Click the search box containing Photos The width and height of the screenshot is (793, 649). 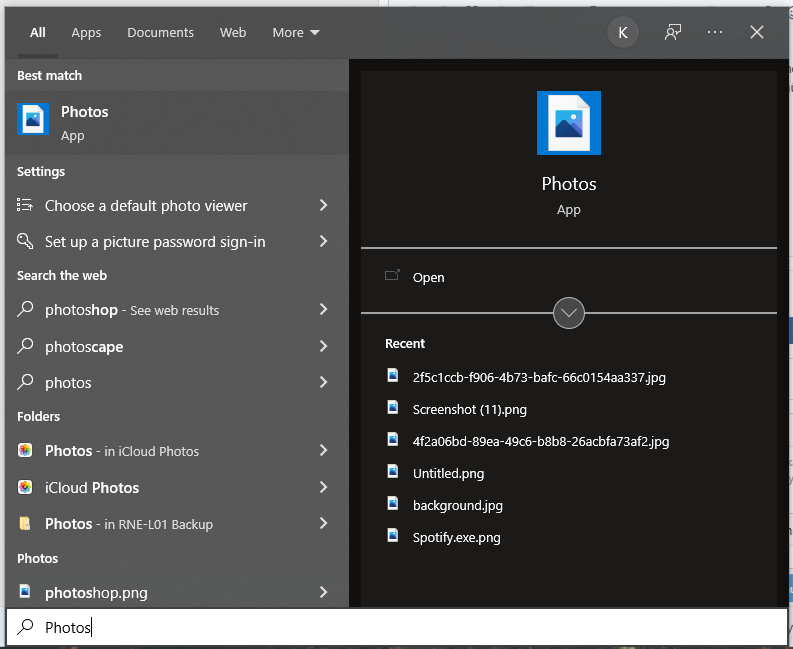coord(400,627)
